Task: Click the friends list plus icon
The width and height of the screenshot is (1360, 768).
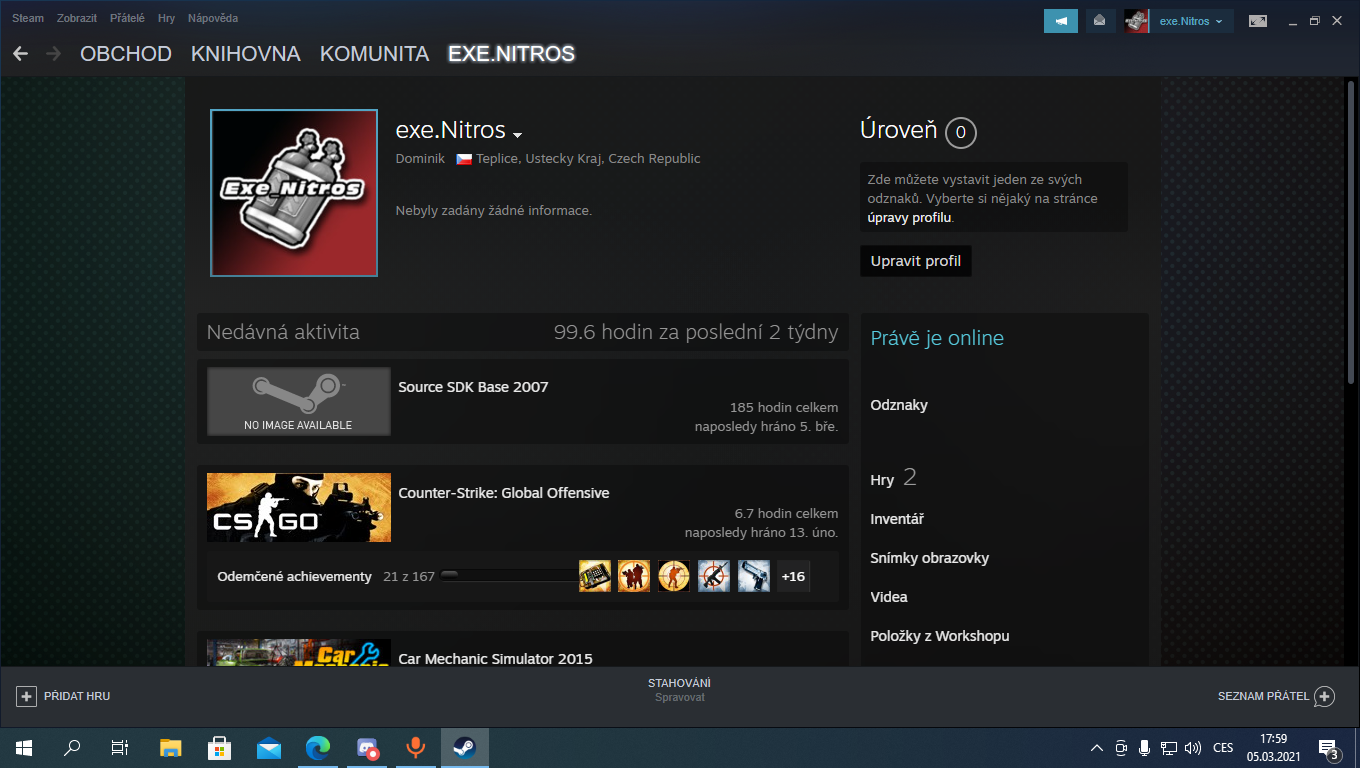Action: [x=1324, y=696]
